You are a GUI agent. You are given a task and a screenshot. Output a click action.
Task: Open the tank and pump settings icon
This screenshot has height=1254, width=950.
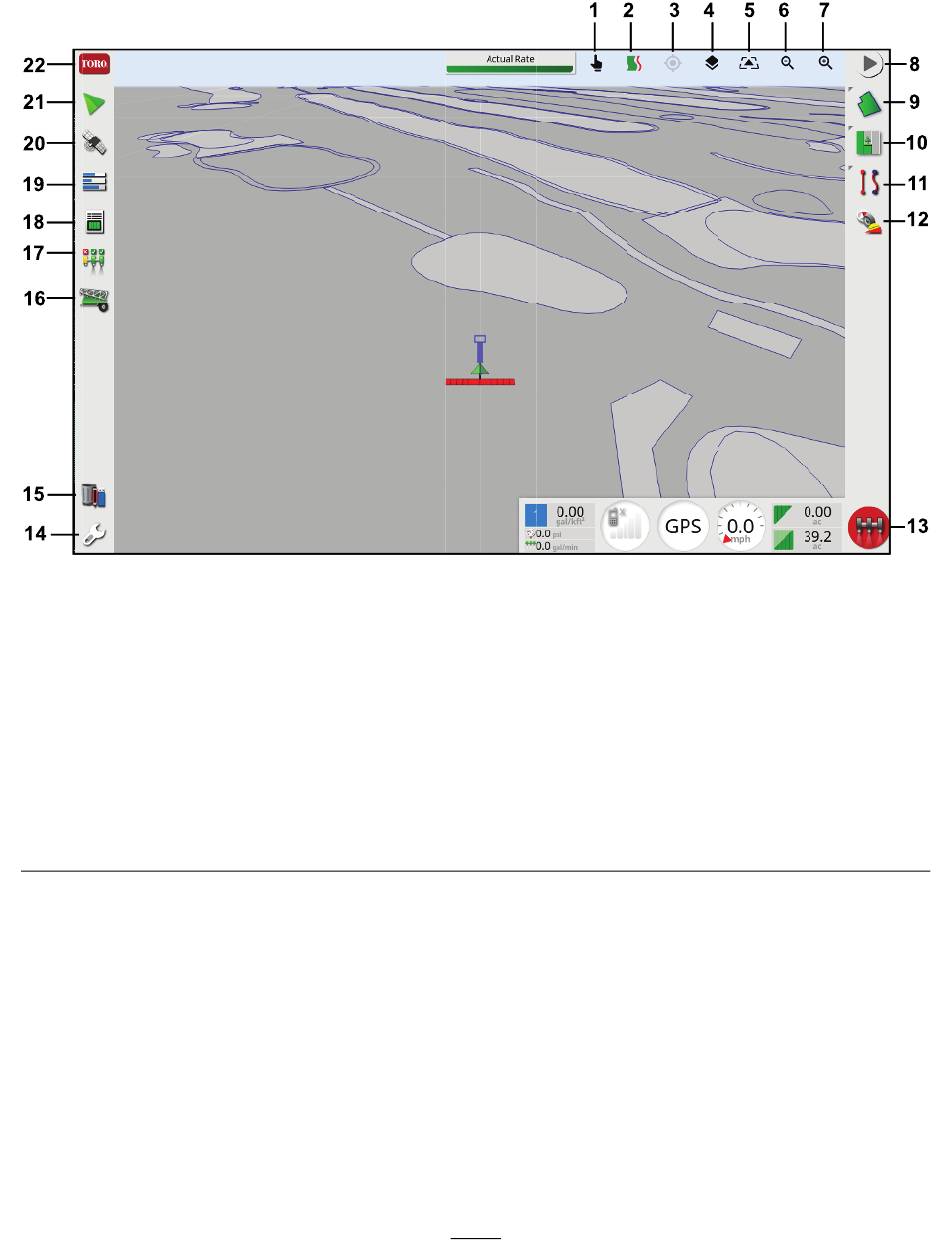coord(95,495)
